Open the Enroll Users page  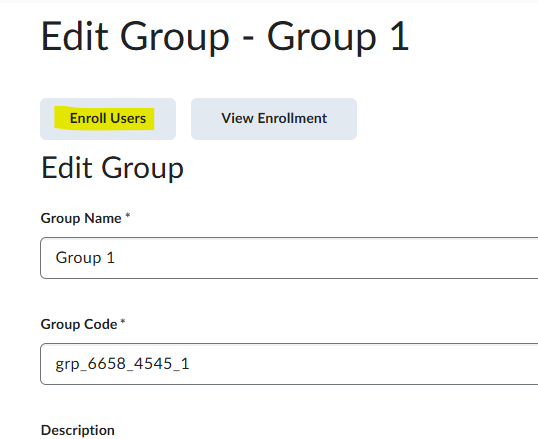coord(108,119)
